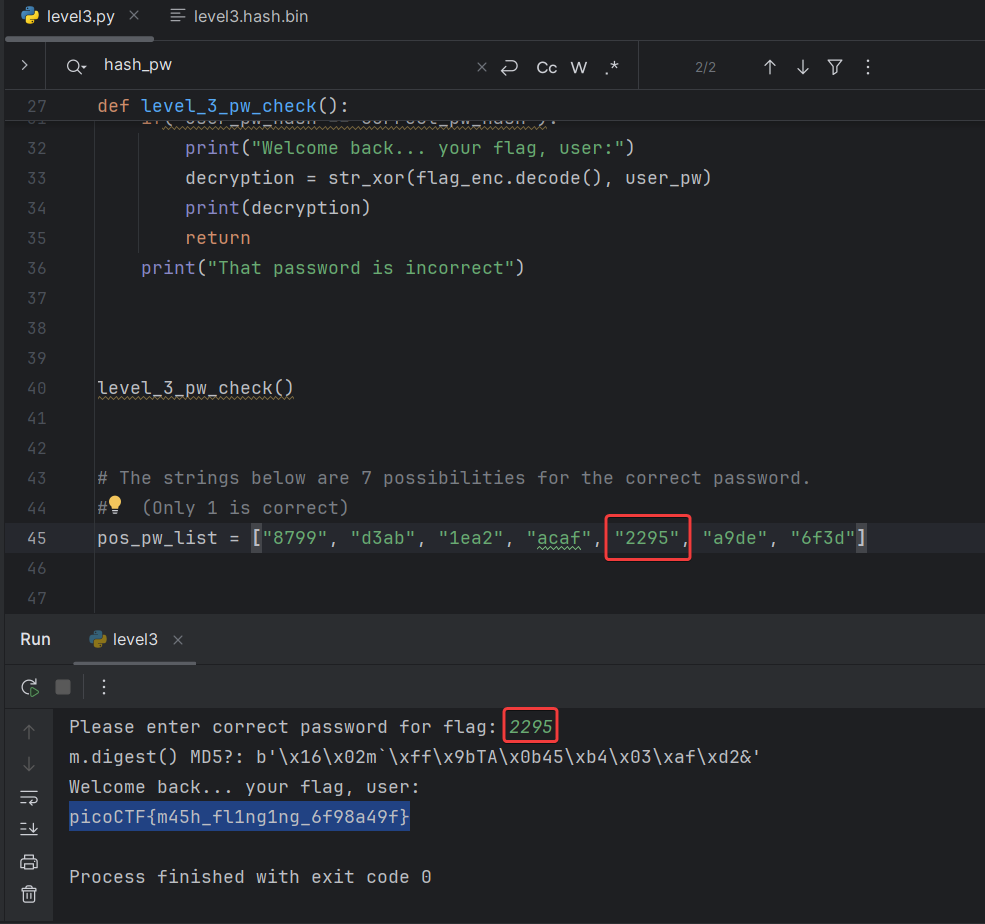Toggle Match Case (Cc) in find bar

tap(547, 67)
